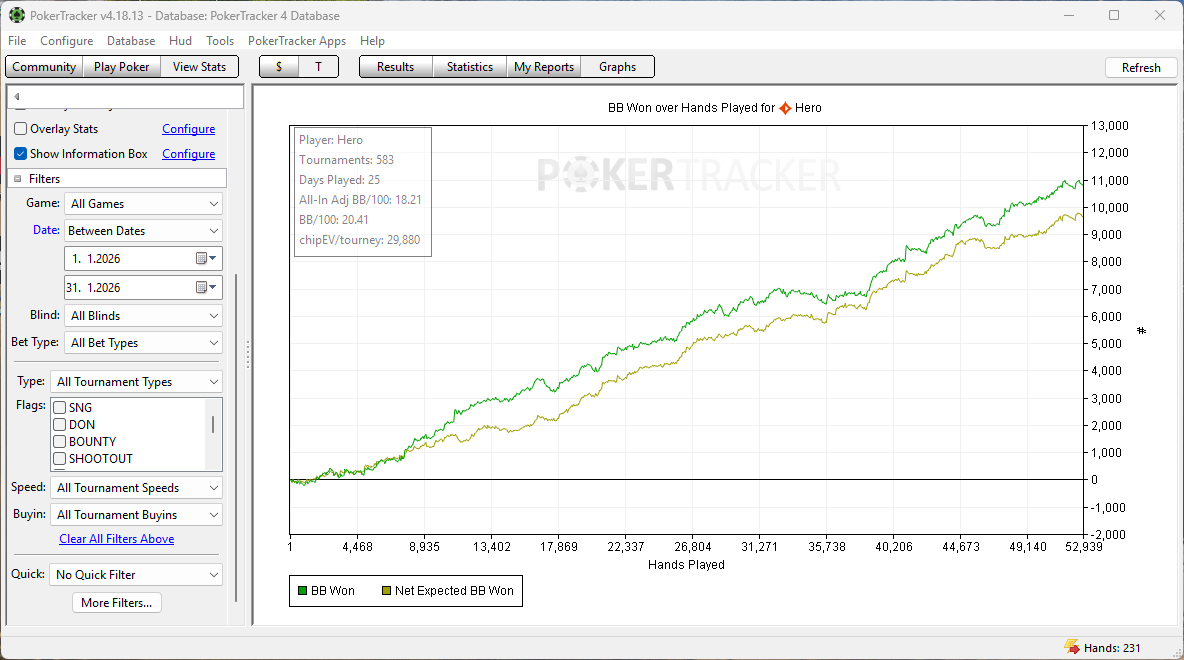
Task: Switch to cash games with the $ button
Action: tap(279, 67)
